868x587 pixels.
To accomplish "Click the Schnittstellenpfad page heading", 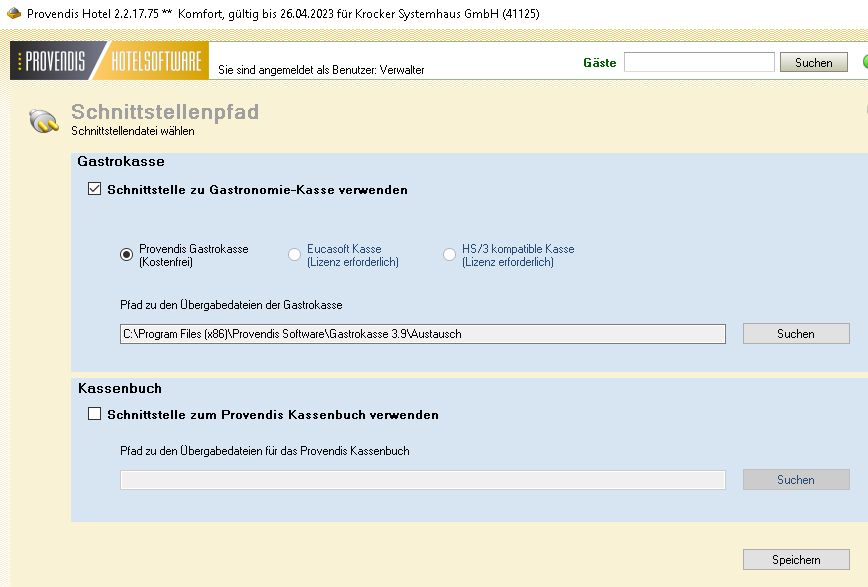I will [165, 112].
